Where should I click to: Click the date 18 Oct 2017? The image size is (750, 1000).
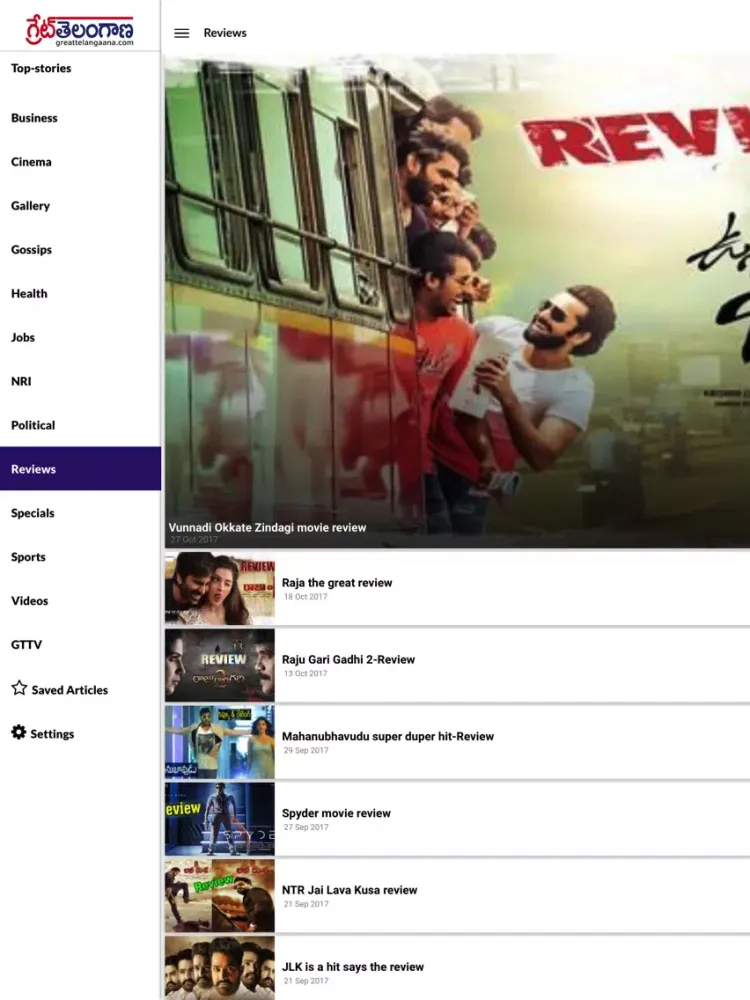pos(305,597)
